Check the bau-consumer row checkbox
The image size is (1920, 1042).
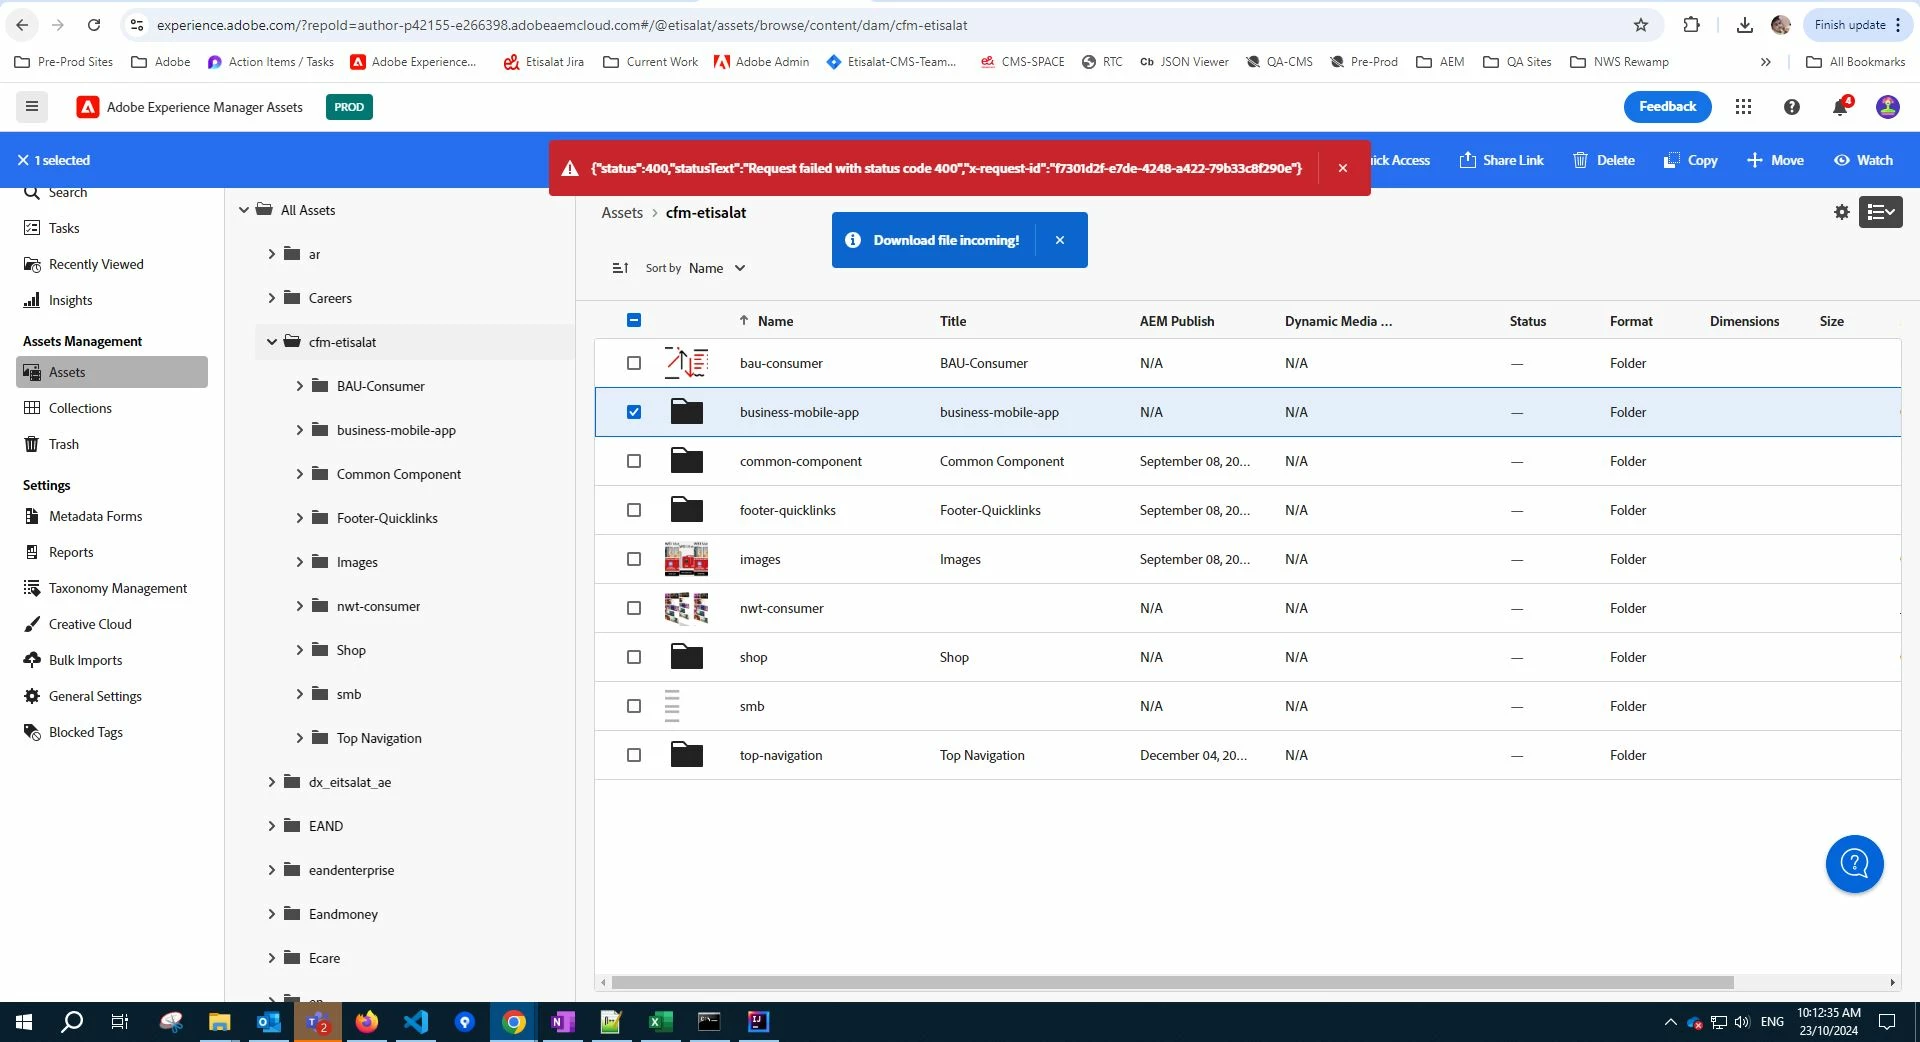(x=634, y=363)
